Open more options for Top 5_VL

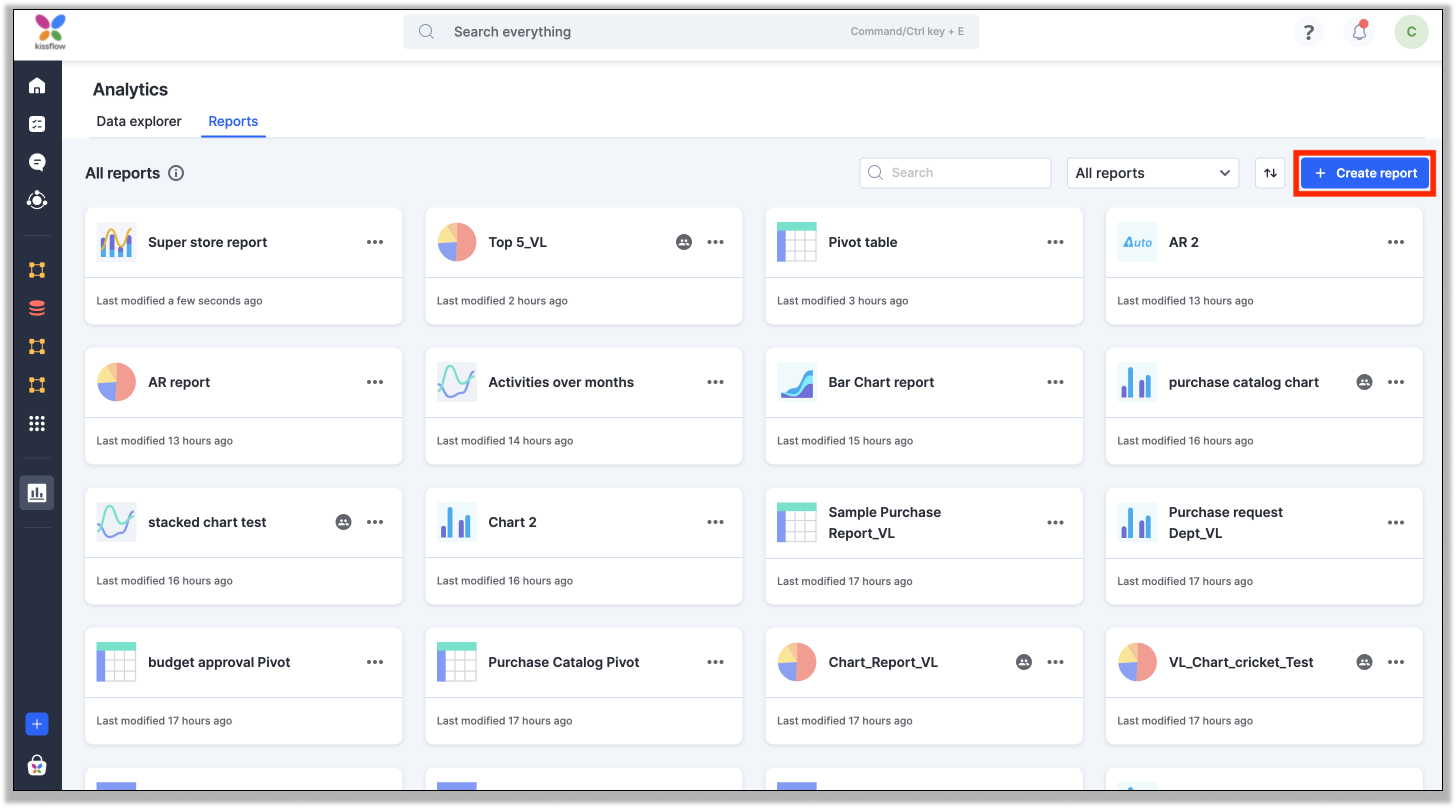coord(715,242)
